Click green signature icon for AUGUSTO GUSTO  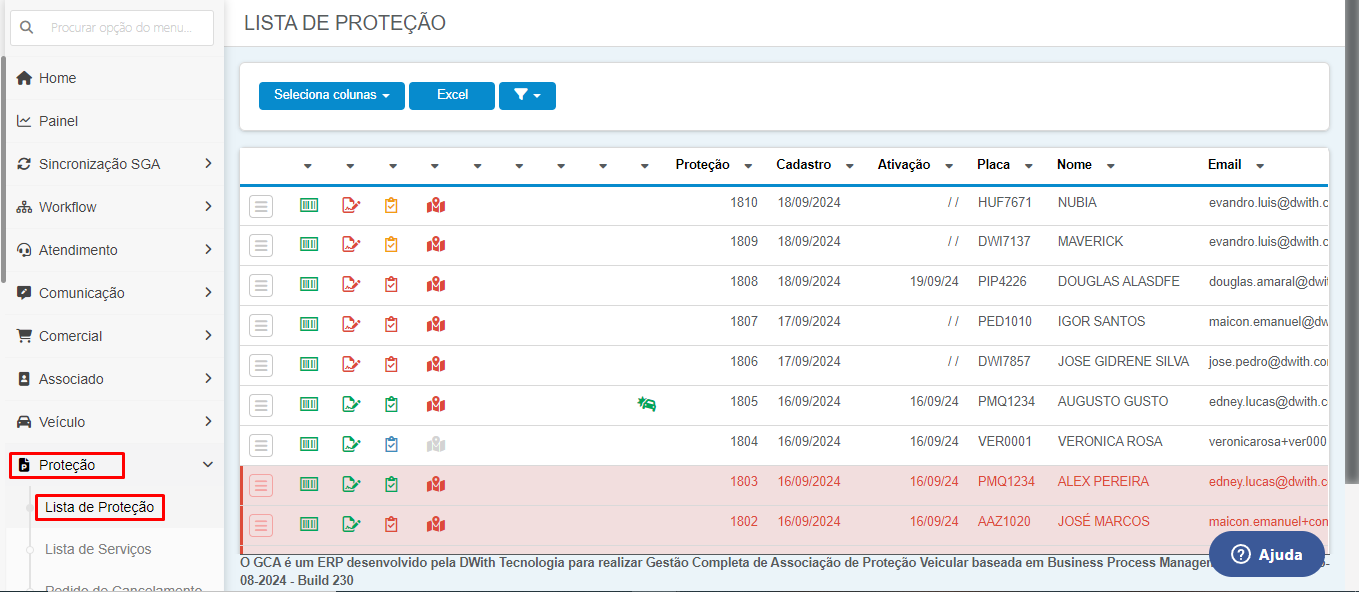(351, 404)
